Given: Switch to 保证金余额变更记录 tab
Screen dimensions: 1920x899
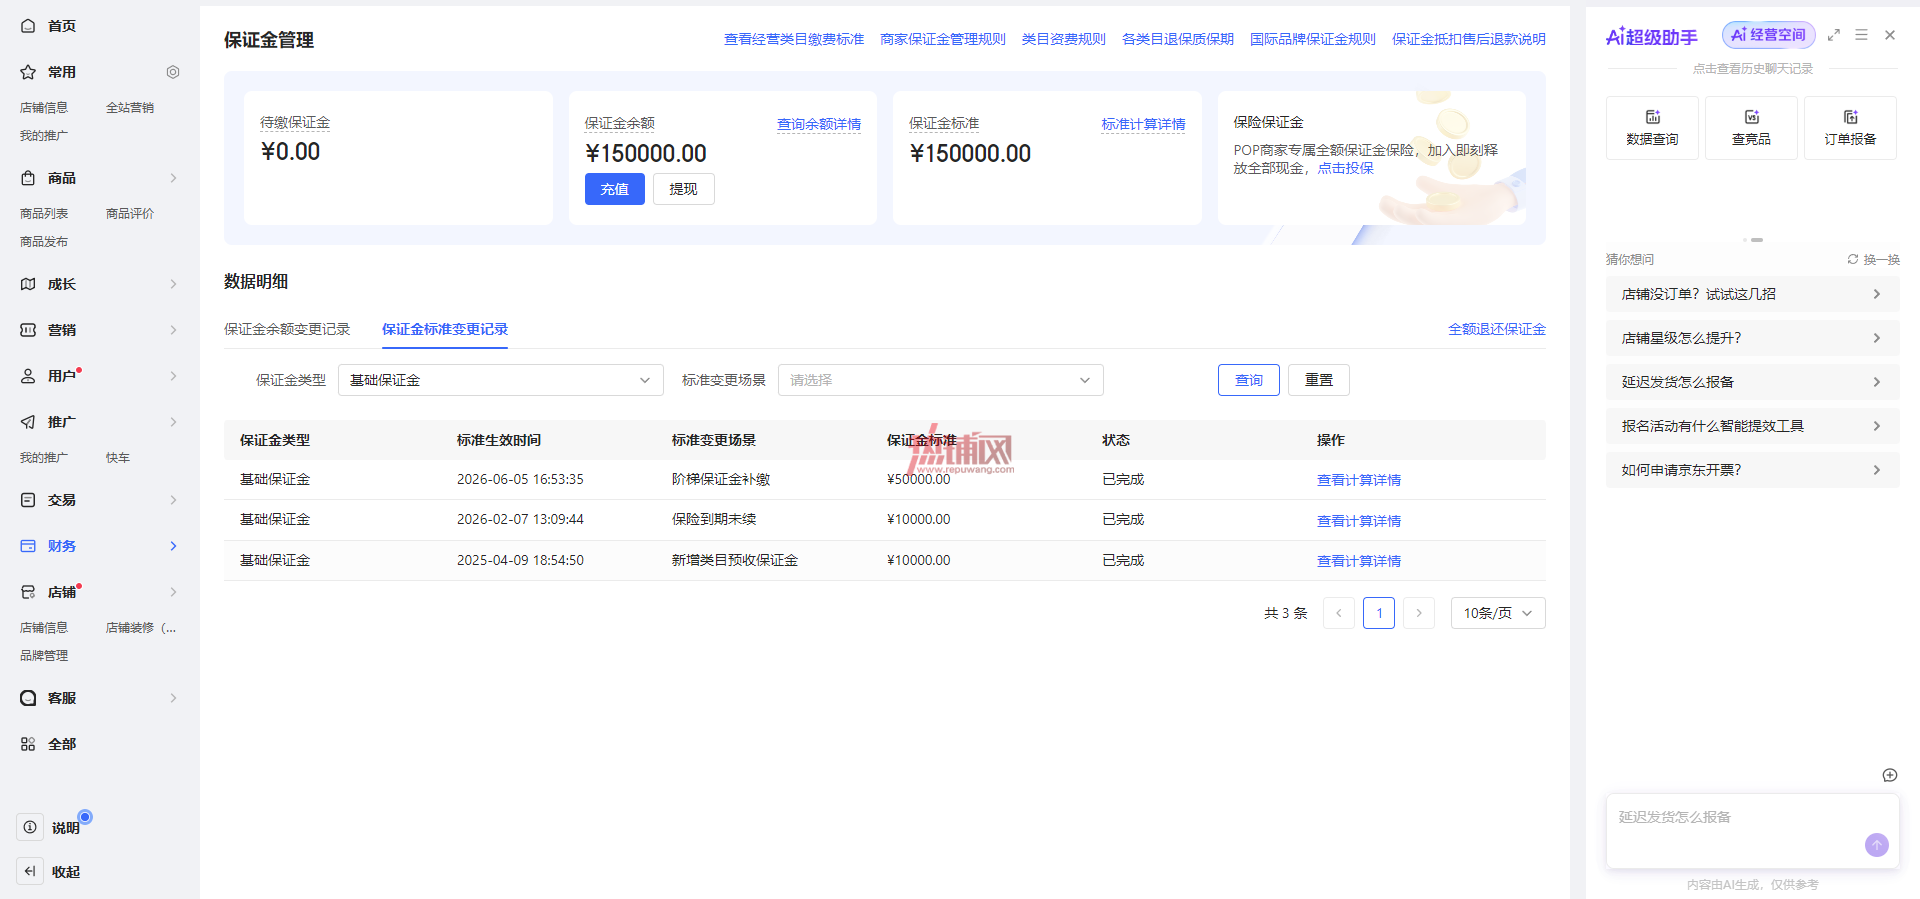Looking at the screenshot, I should 287,329.
